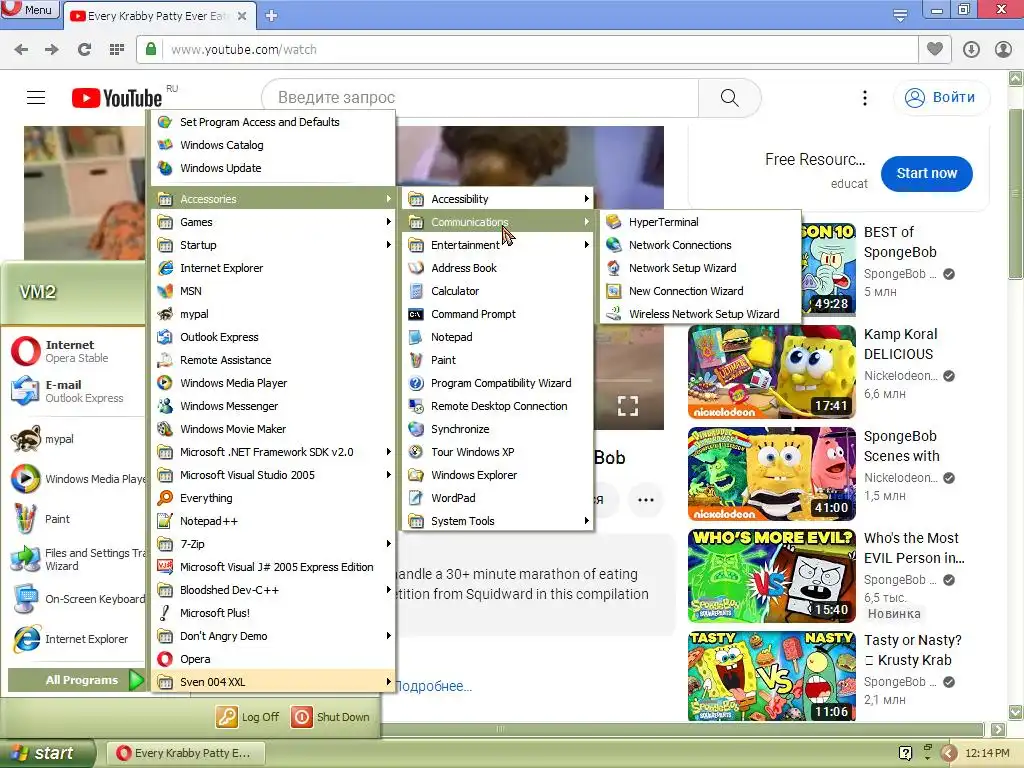The width and height of the screenshot is (1024, 768).
Task: Launch New Connection Wizard
Action: (700, 291)
